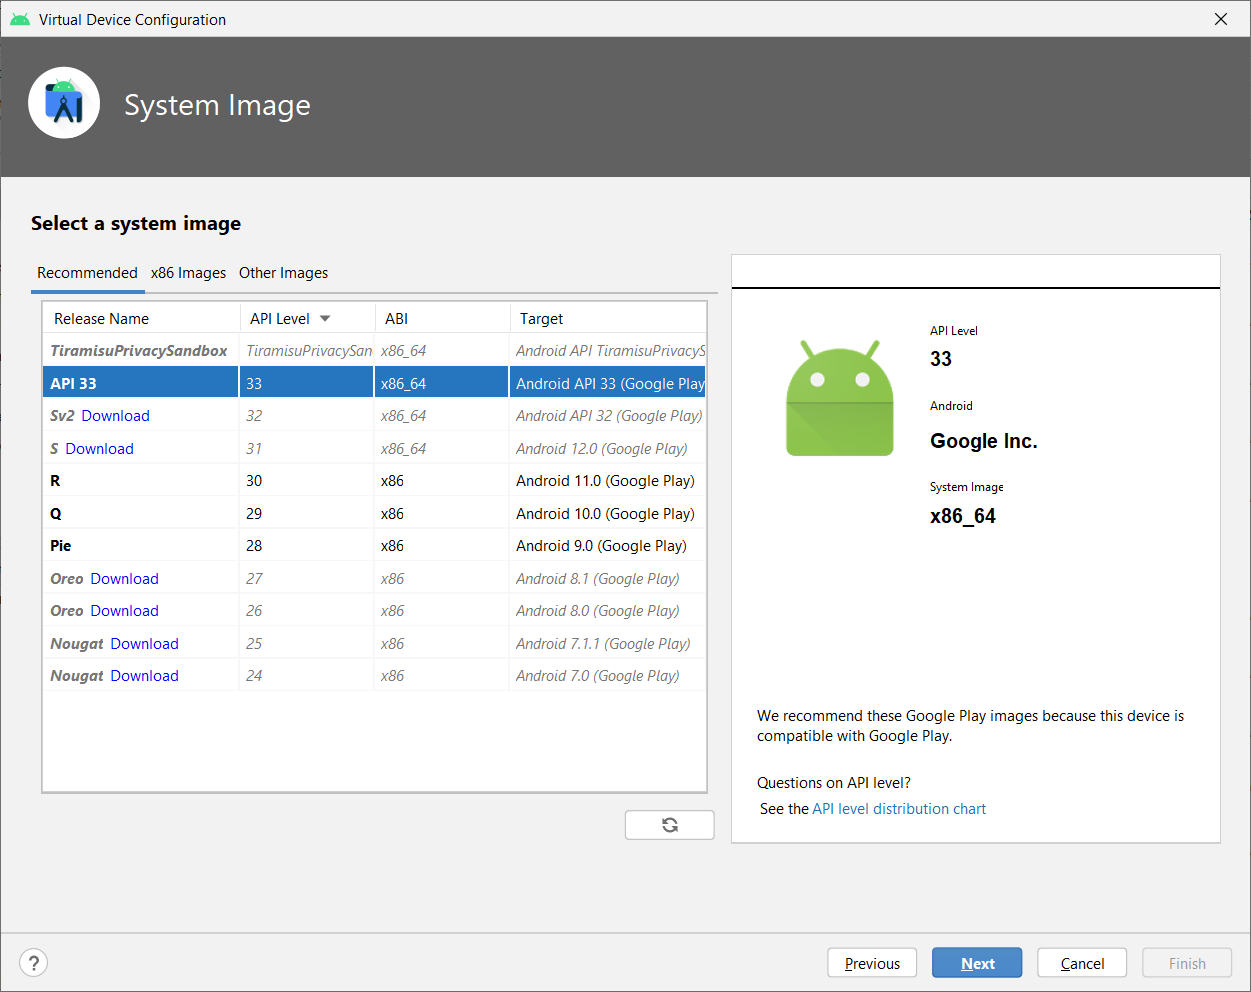Click the Cancel button
Viewport: 1251px width, 992px height.
point(1082,963)
